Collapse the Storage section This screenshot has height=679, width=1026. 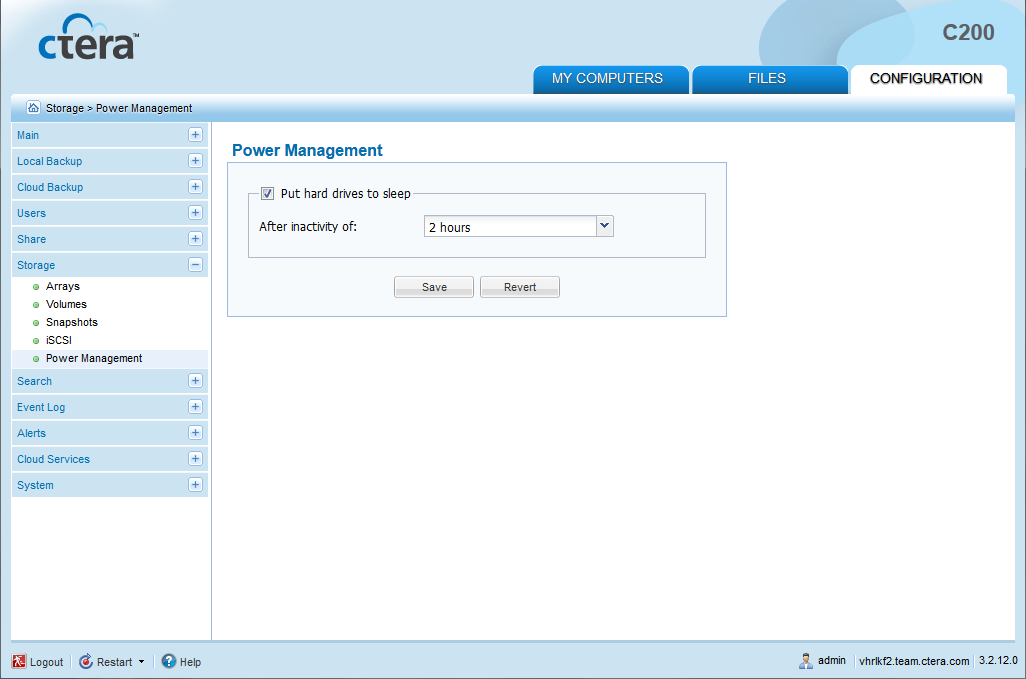(x=195, y=265)
